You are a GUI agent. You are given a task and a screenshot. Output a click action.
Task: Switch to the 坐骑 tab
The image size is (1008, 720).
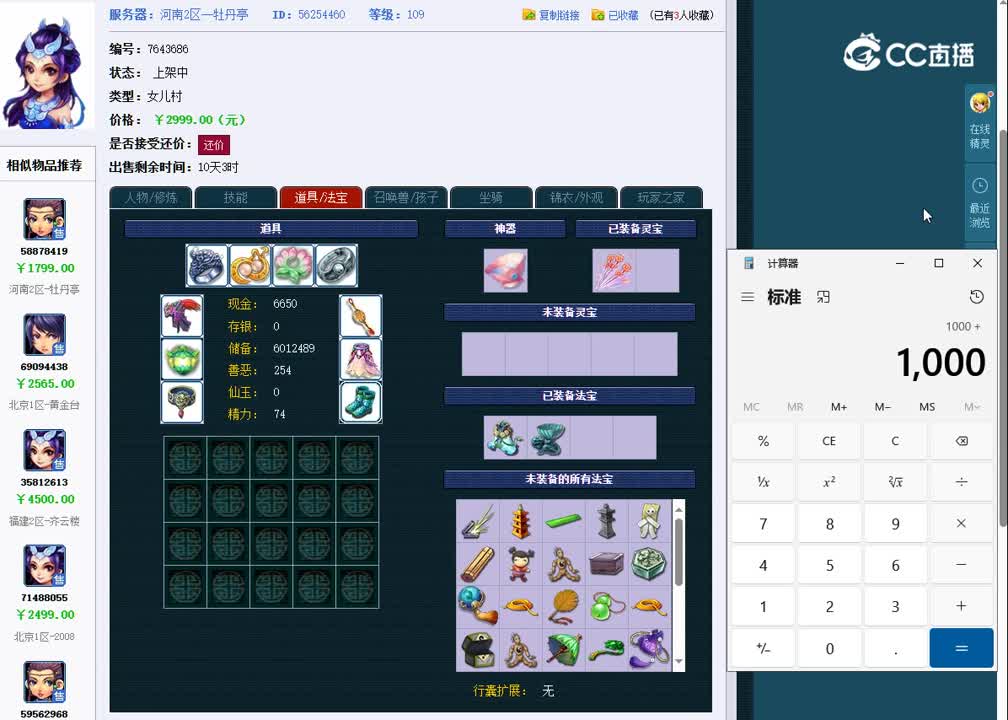pos(491,197)
